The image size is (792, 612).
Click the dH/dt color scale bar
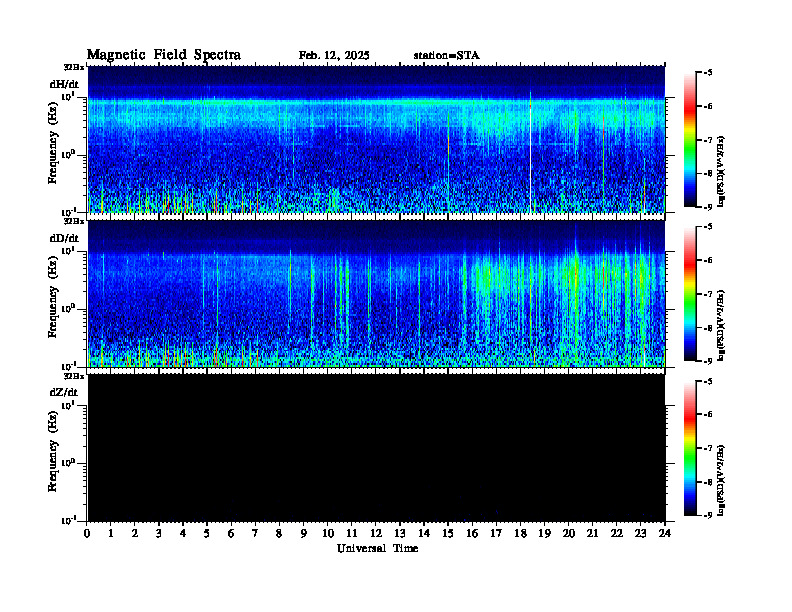[690, 140]
